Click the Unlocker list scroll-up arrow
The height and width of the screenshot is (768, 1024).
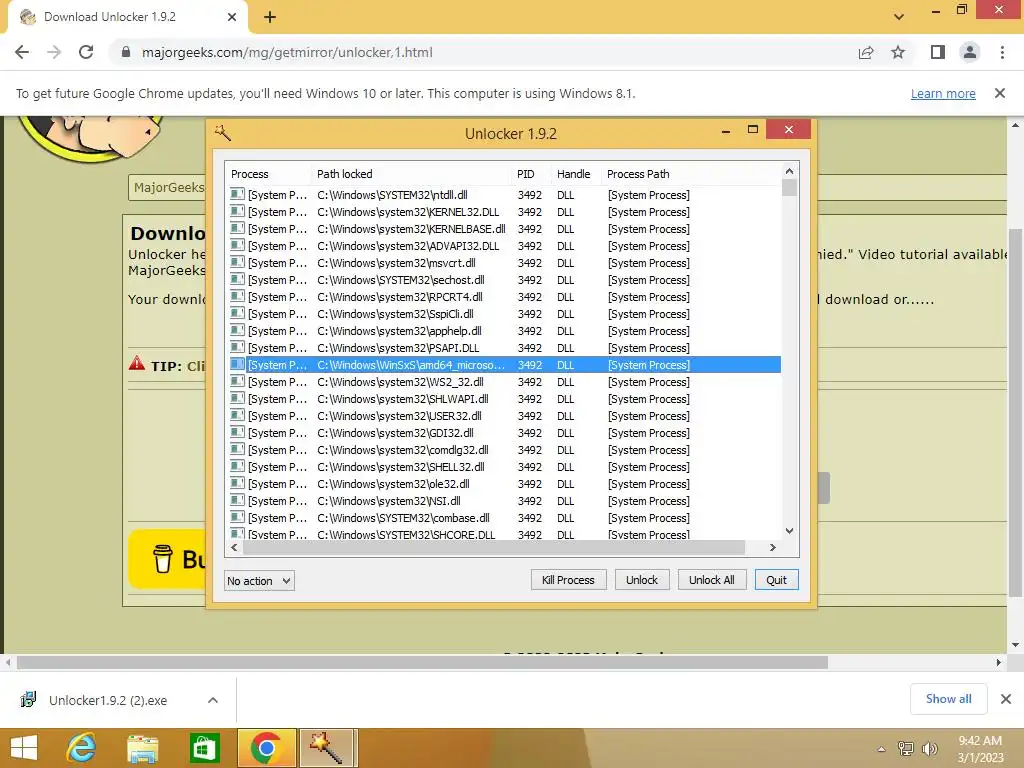(x=789, y=171)
